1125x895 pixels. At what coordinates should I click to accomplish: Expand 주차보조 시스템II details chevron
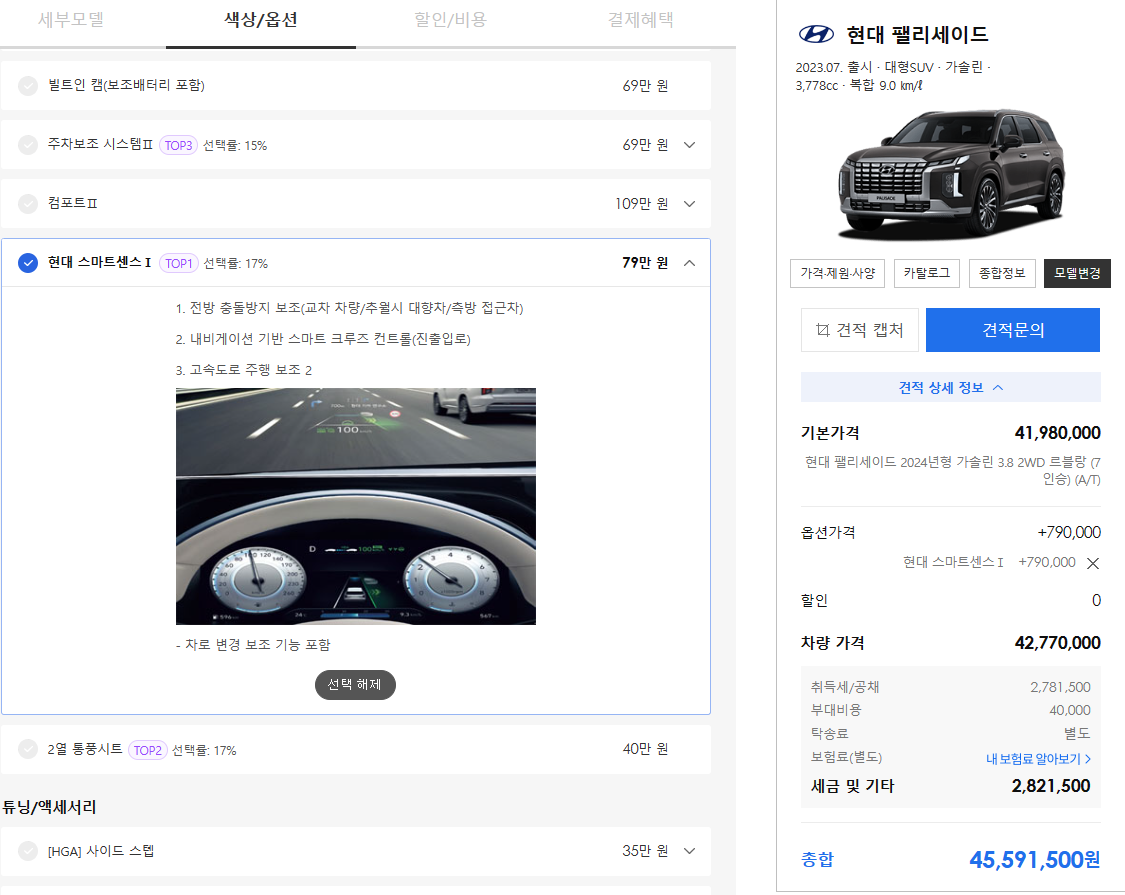point(689,145)
